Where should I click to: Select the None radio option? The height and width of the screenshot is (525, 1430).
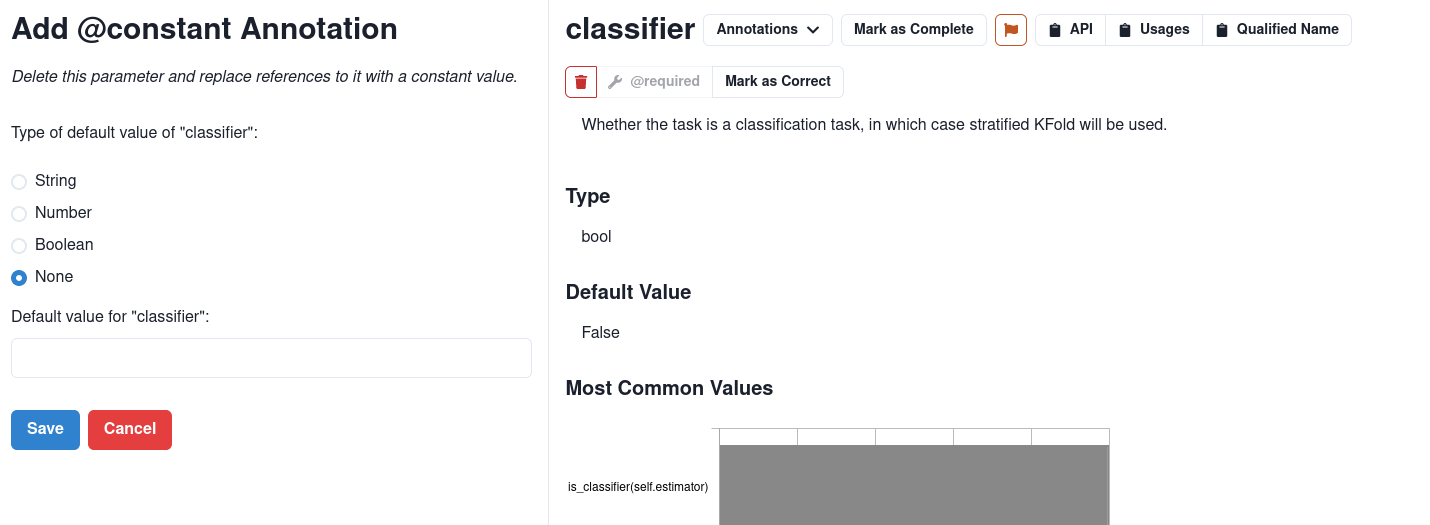tap(19, 278)
